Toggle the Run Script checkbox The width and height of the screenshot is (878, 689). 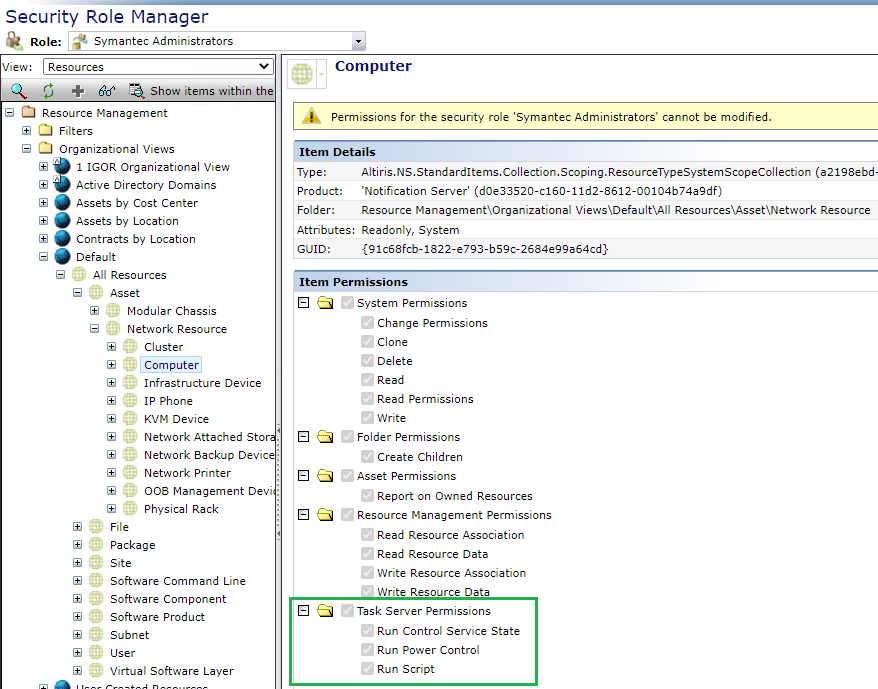pos(367,669)
